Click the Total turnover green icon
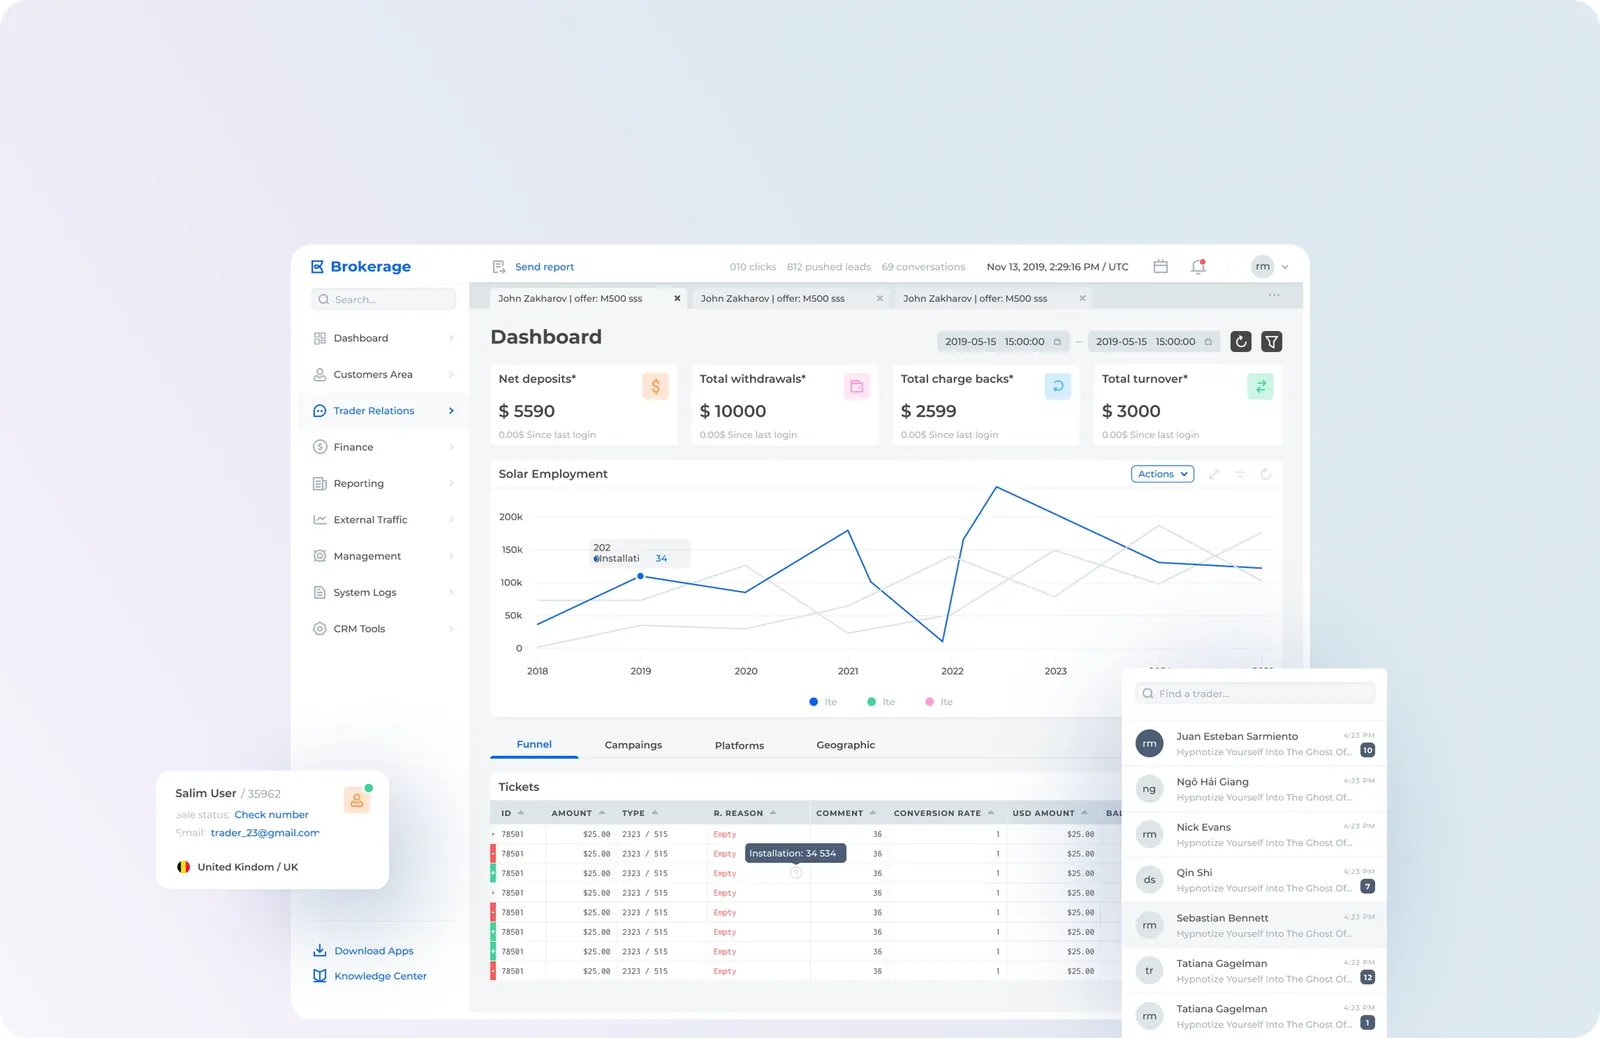 [x=1260, y=386]
